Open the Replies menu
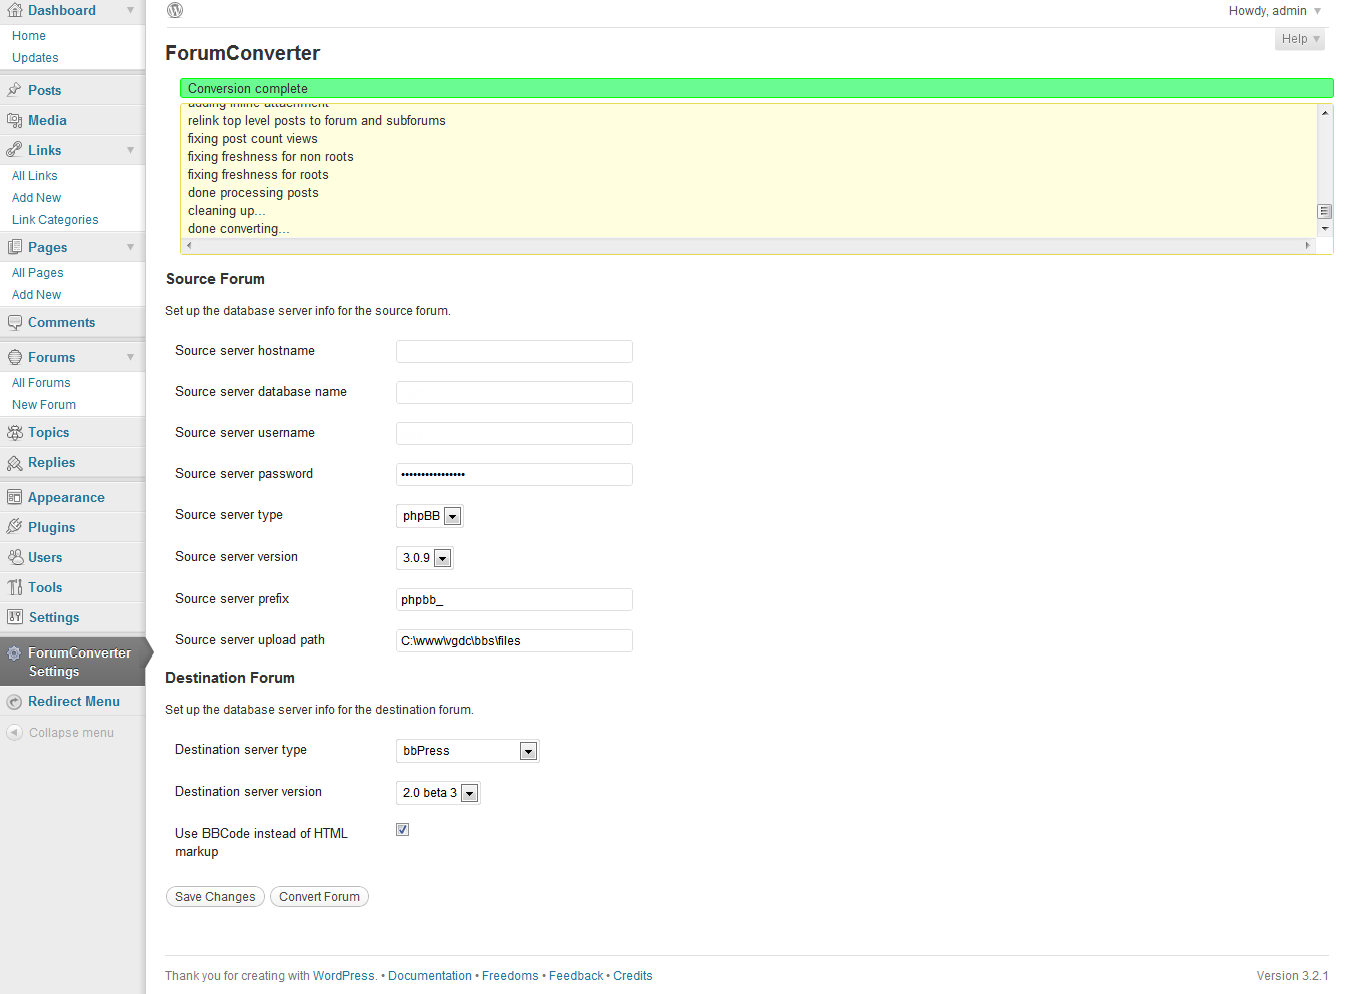 pos(51,462)
